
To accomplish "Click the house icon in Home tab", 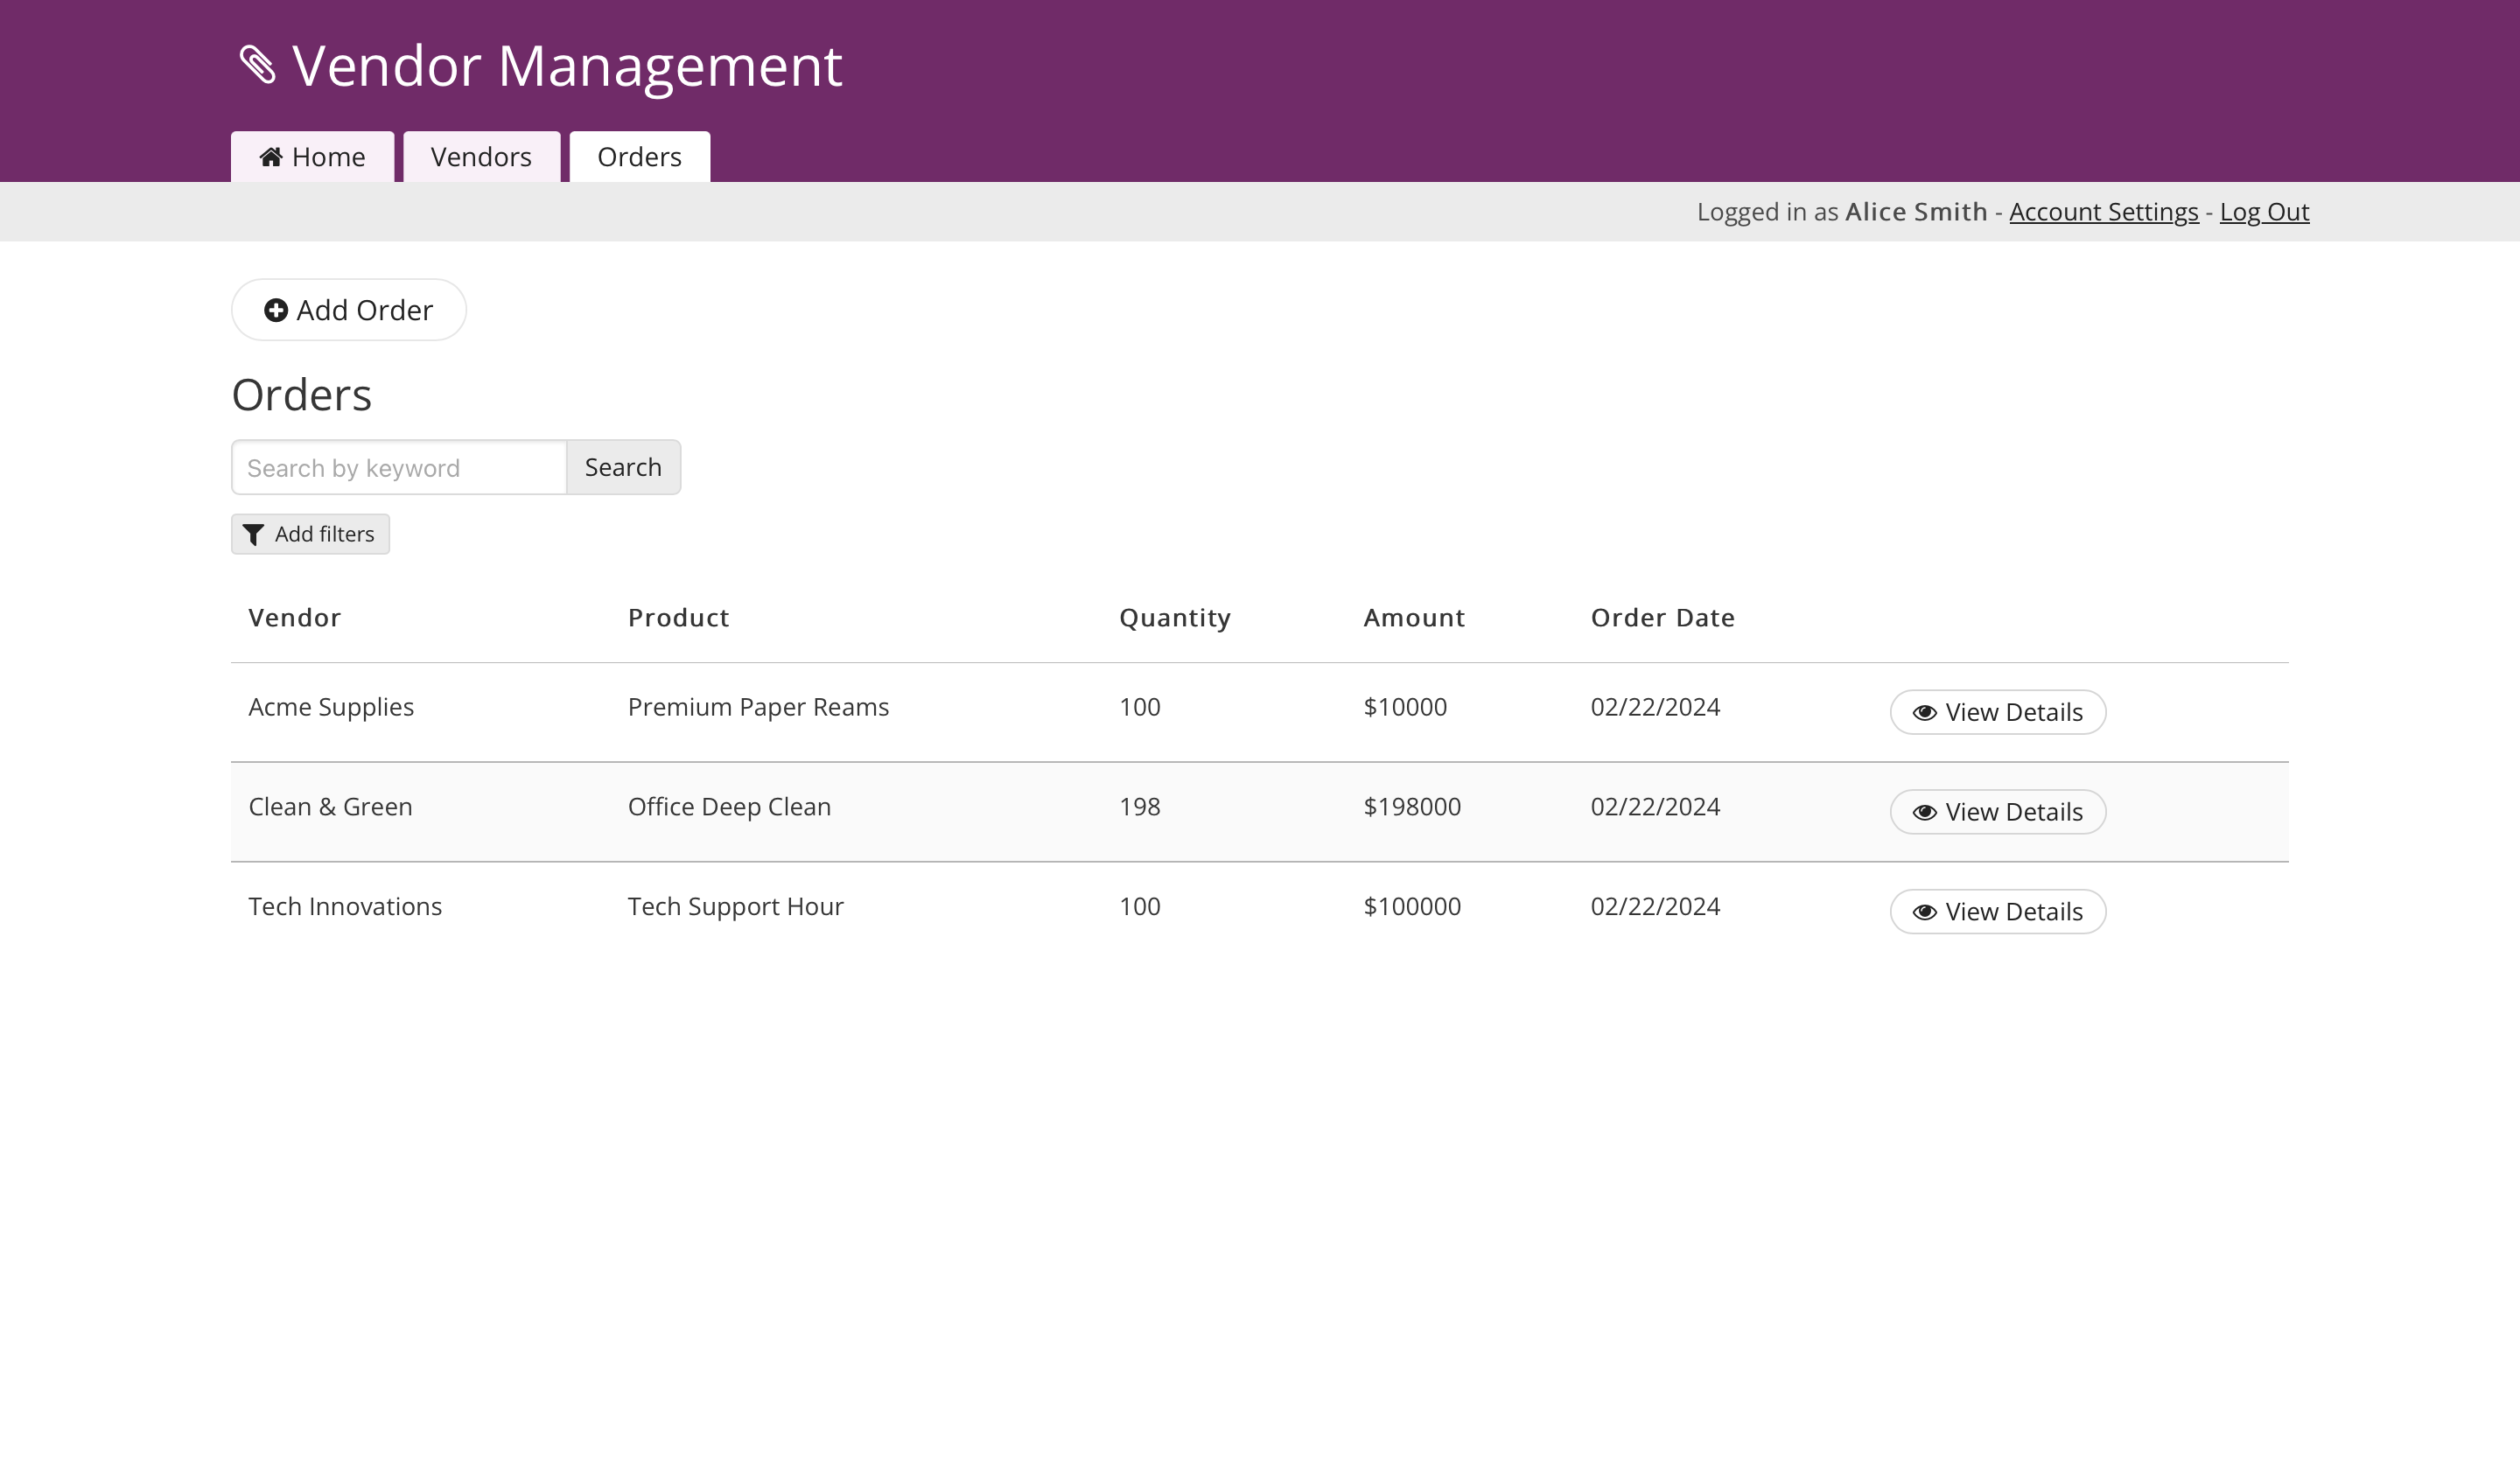I will tap(271, 157).
